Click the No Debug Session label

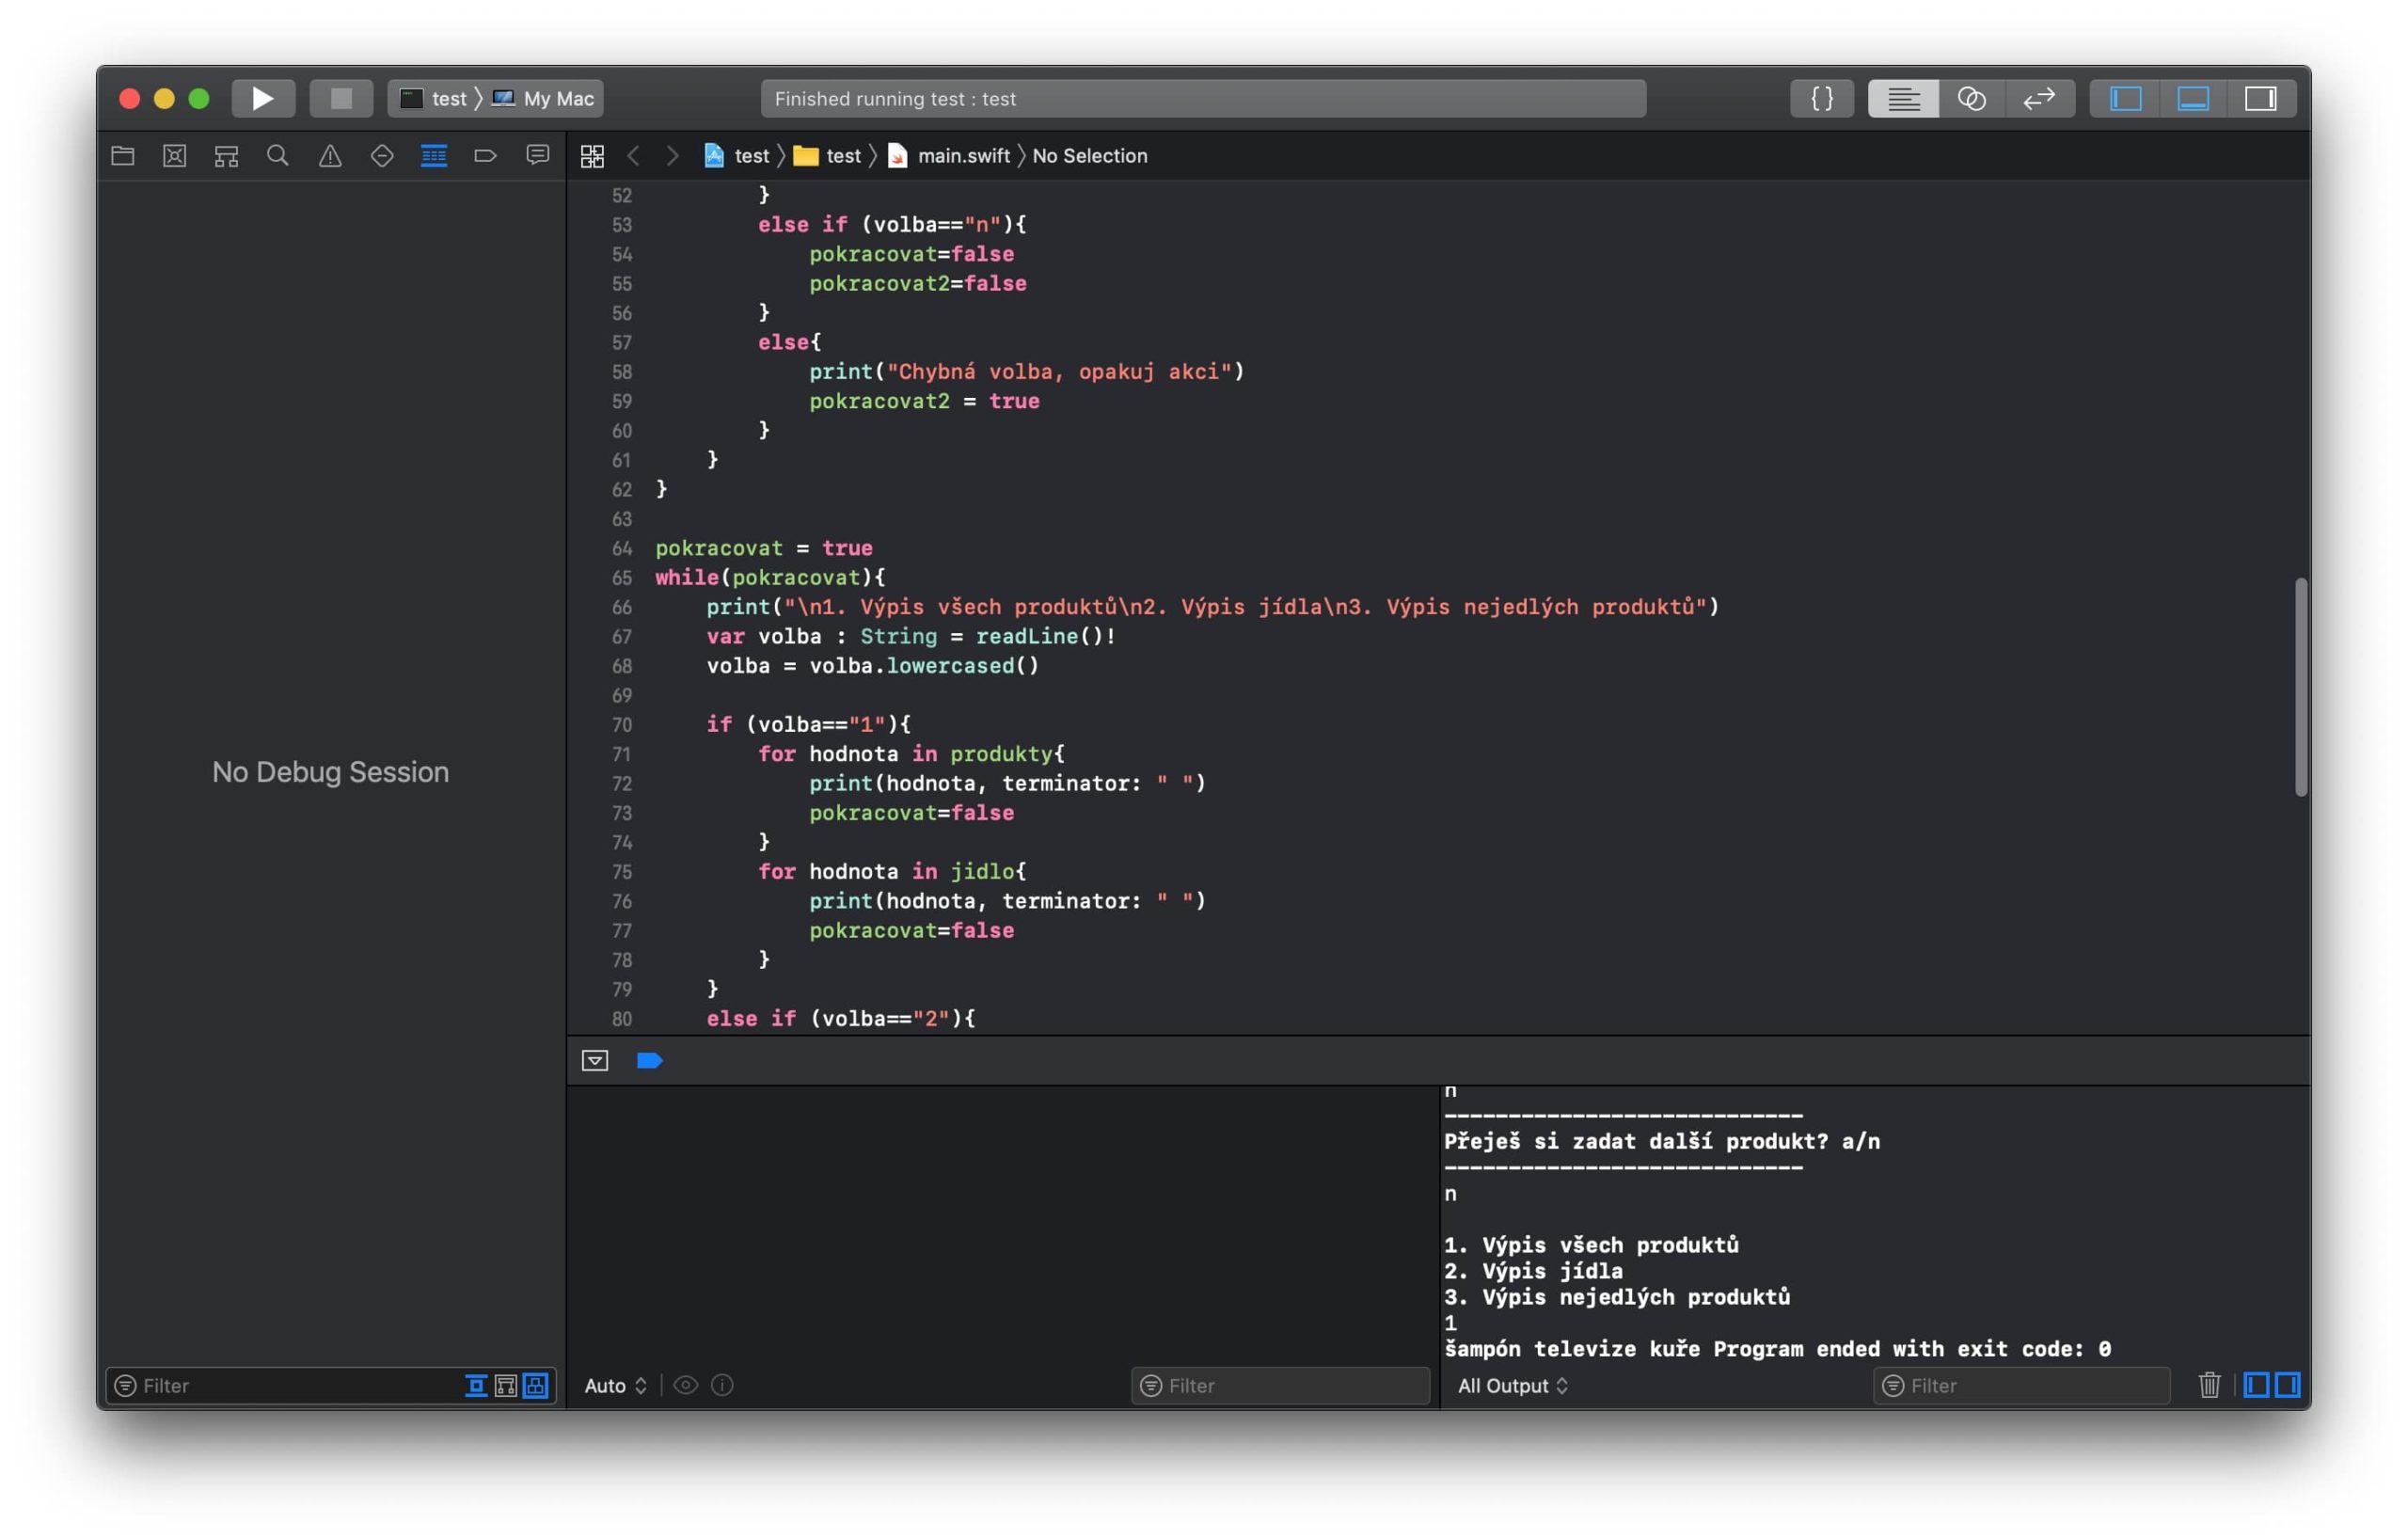pyautogui.click(x=331, y=771)
